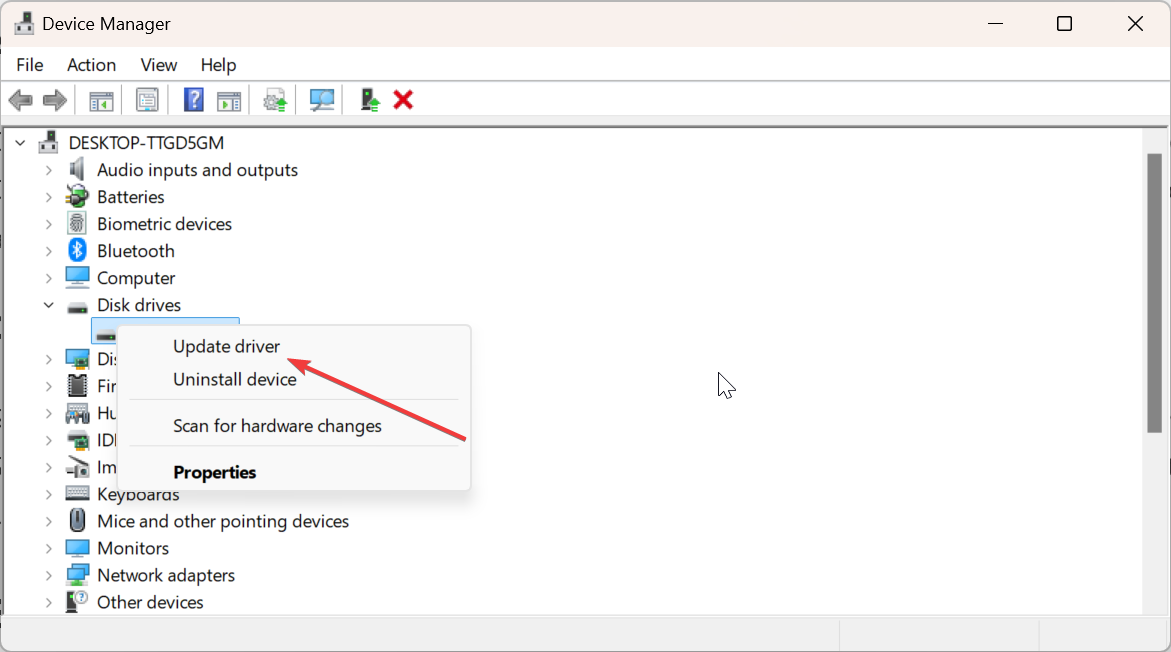Click the Keyboards category icon
Image resolution: width=1171 pixels, height=652 pixels.
tap(77, 494)
